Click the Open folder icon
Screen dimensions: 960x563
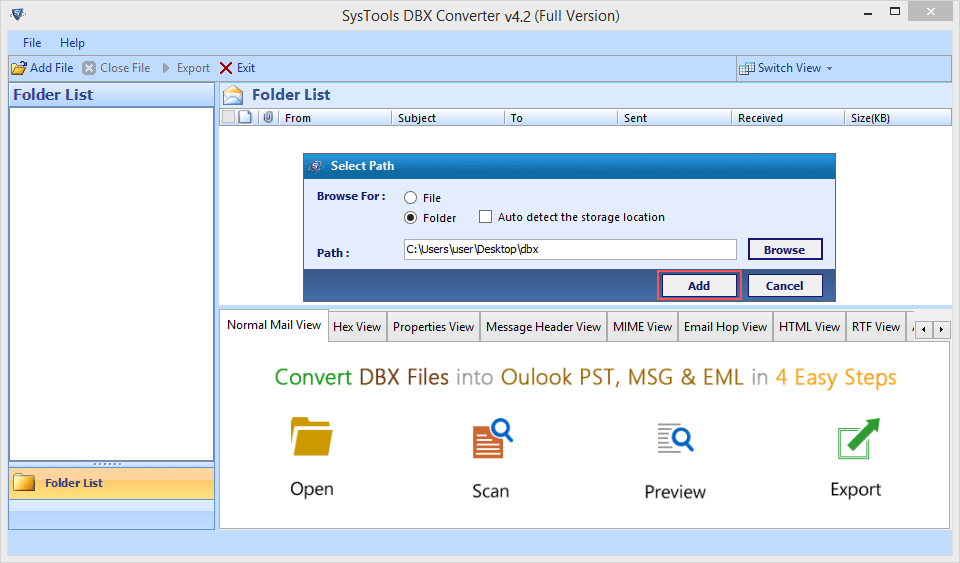312,437
